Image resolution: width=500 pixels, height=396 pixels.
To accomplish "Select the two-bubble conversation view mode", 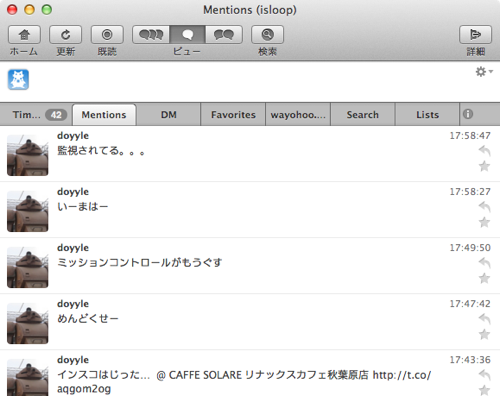I will [x=224, y=35].
